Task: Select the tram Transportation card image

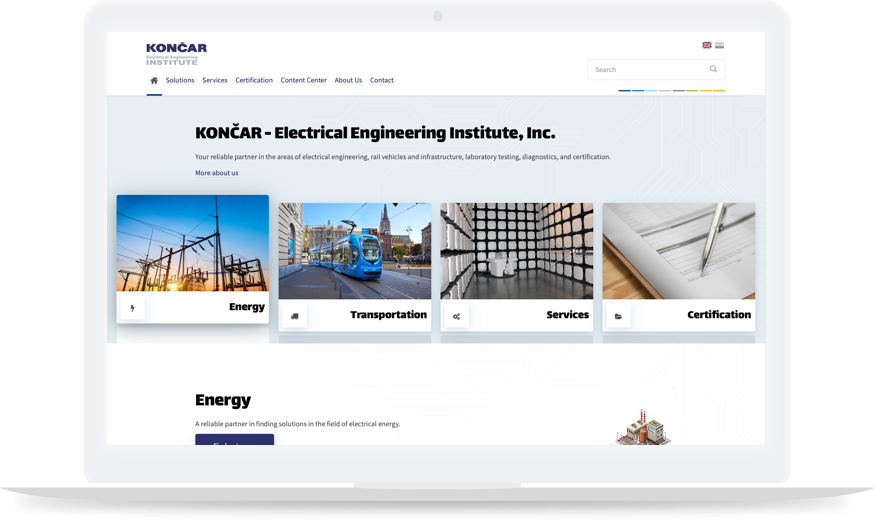Action: 355,251
